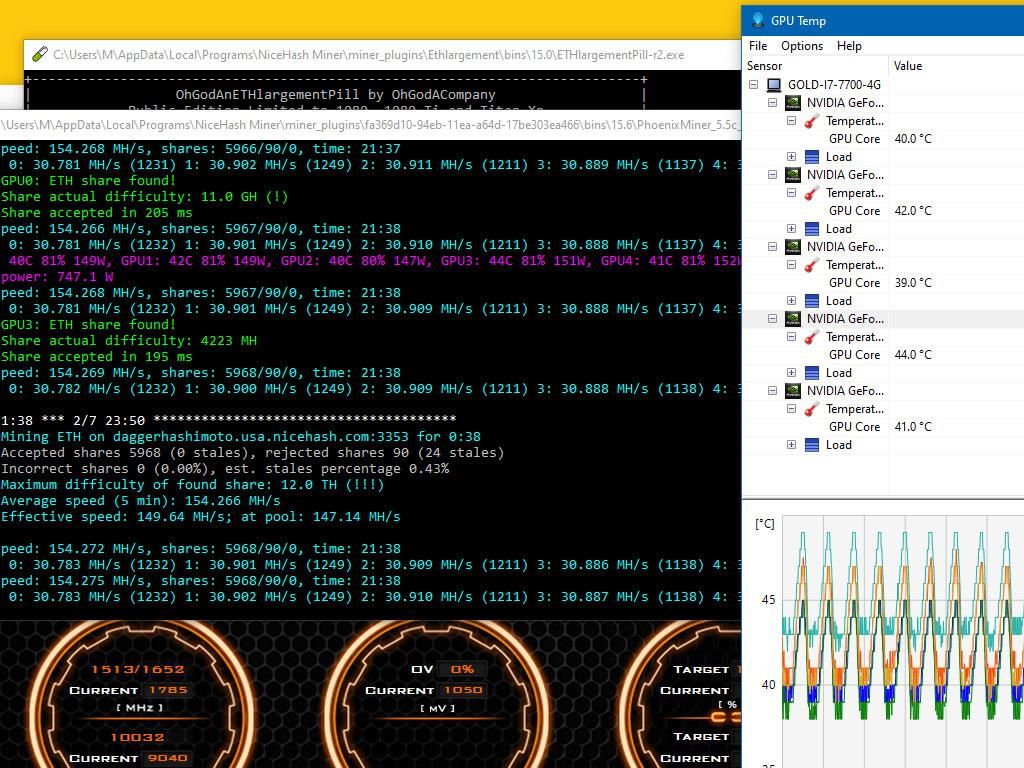Click the 'power: 747.1 W' console line
This screenshot has width=1024, height=768.
point(57,276)
